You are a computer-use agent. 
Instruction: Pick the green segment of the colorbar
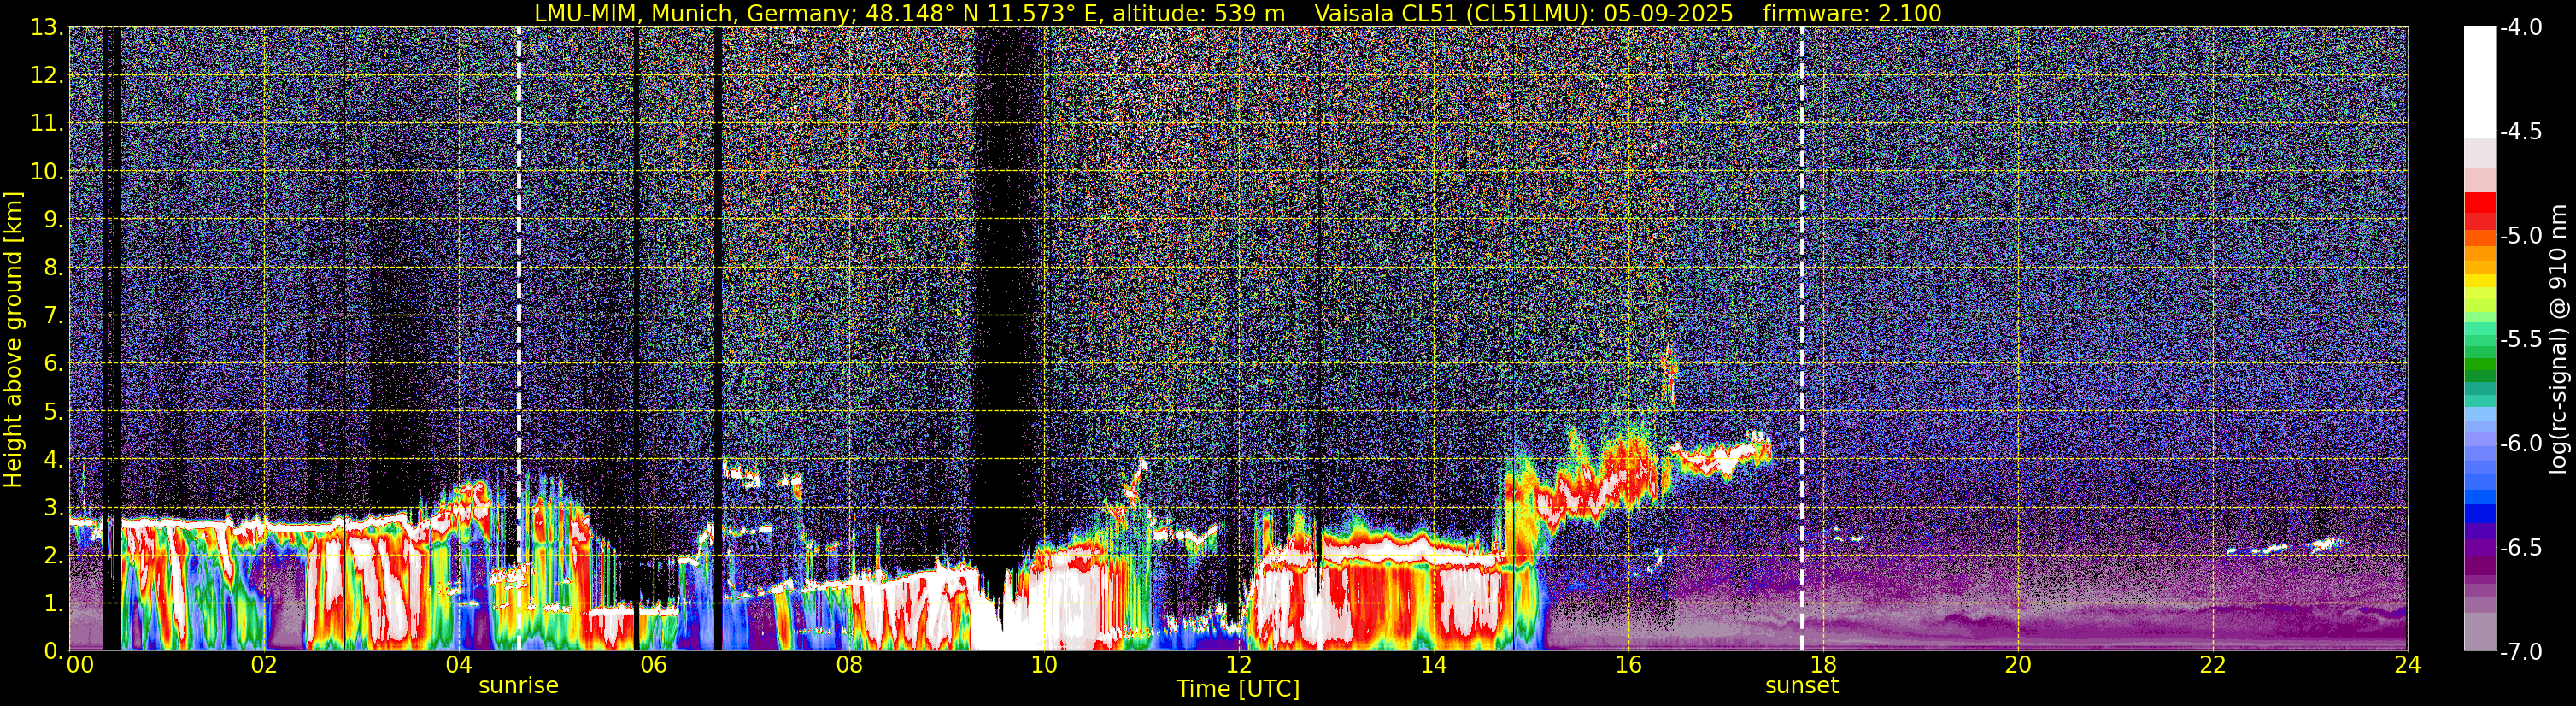pyautogui.click(x=2479, y=370)
